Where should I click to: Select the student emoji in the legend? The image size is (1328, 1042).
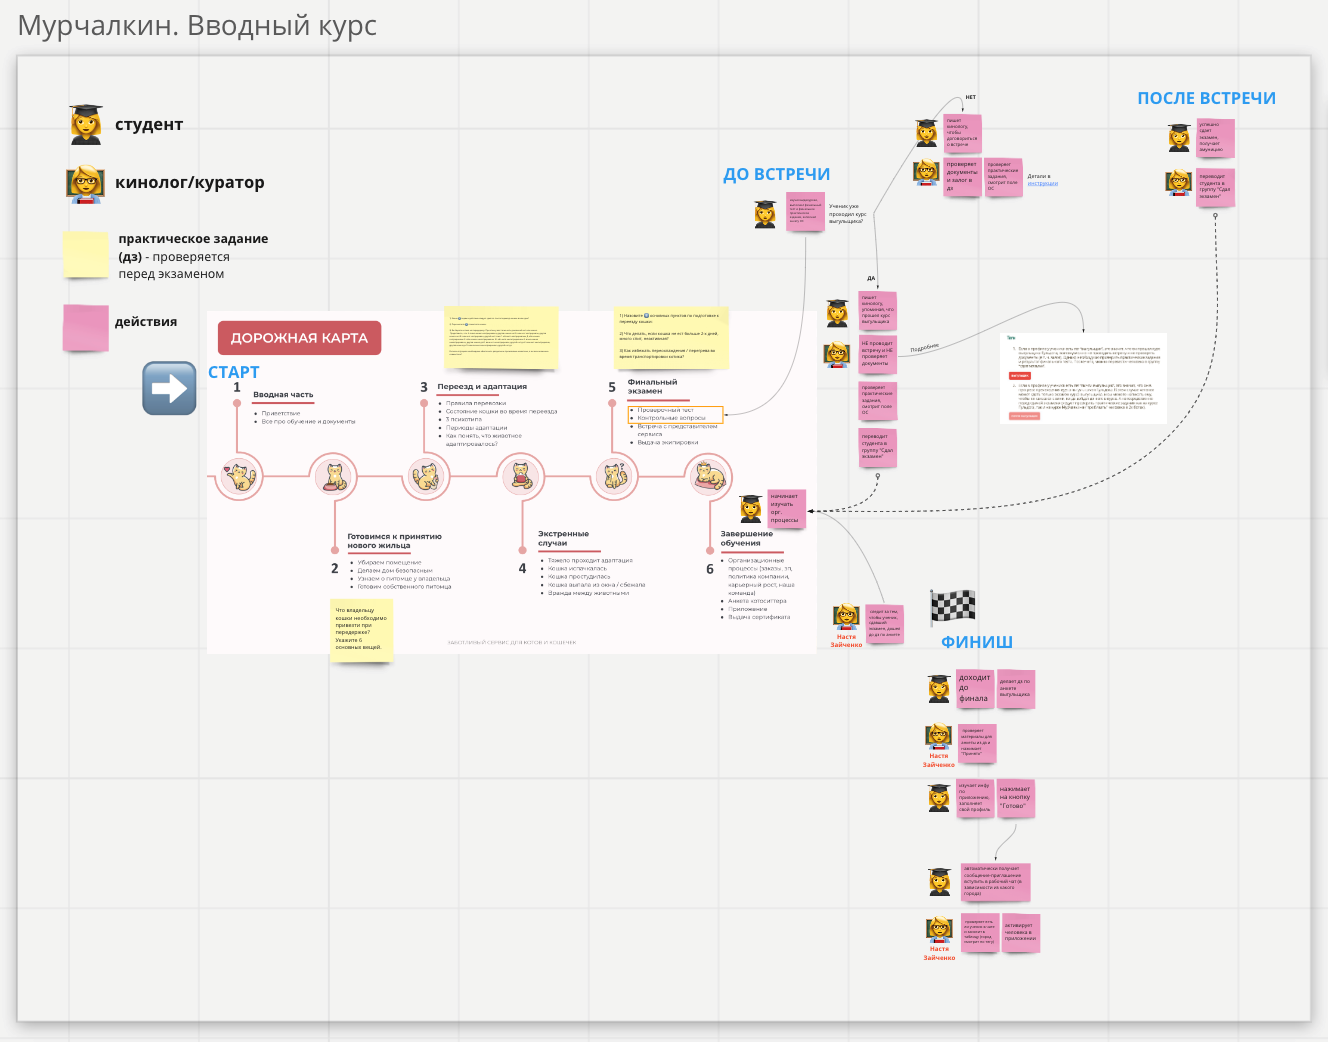(x=86, y=124)
